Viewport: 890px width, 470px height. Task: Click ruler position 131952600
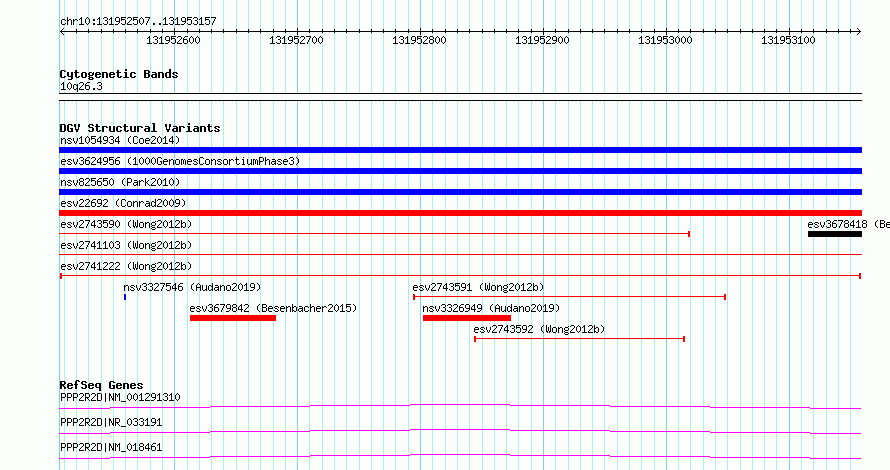click(174, 40)
